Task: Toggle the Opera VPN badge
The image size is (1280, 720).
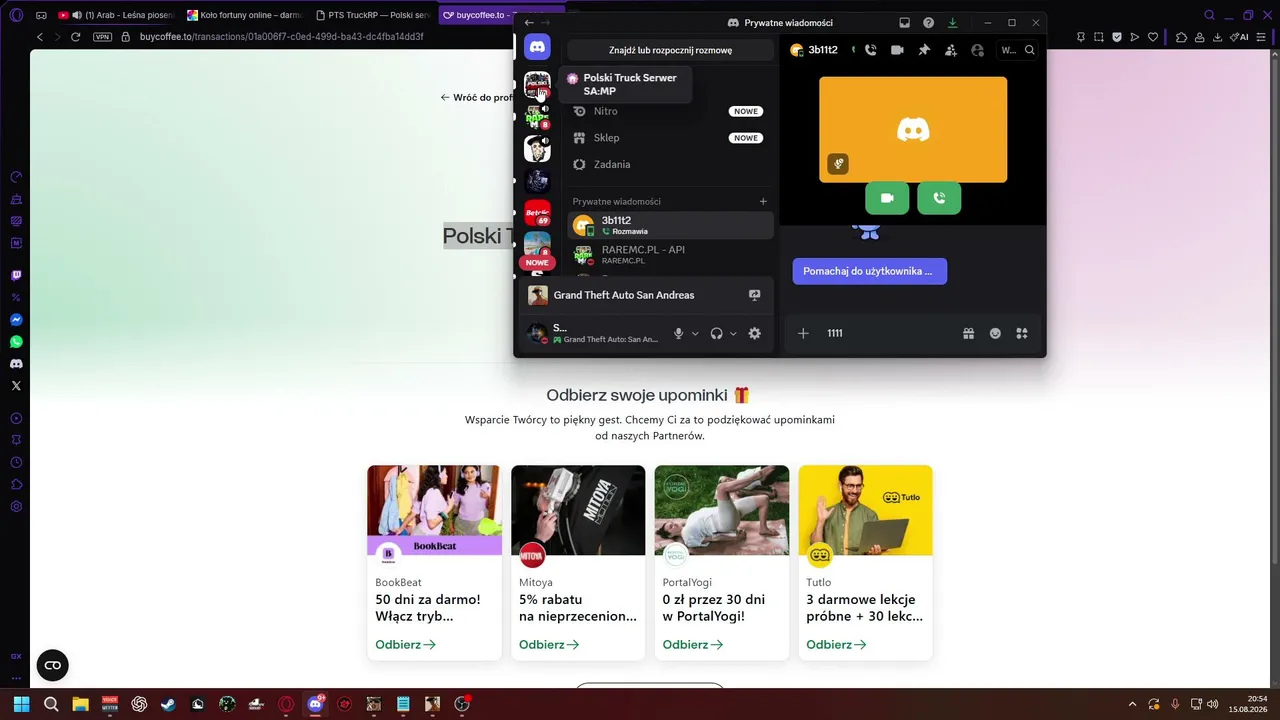Action: click(x=102, y=37)
